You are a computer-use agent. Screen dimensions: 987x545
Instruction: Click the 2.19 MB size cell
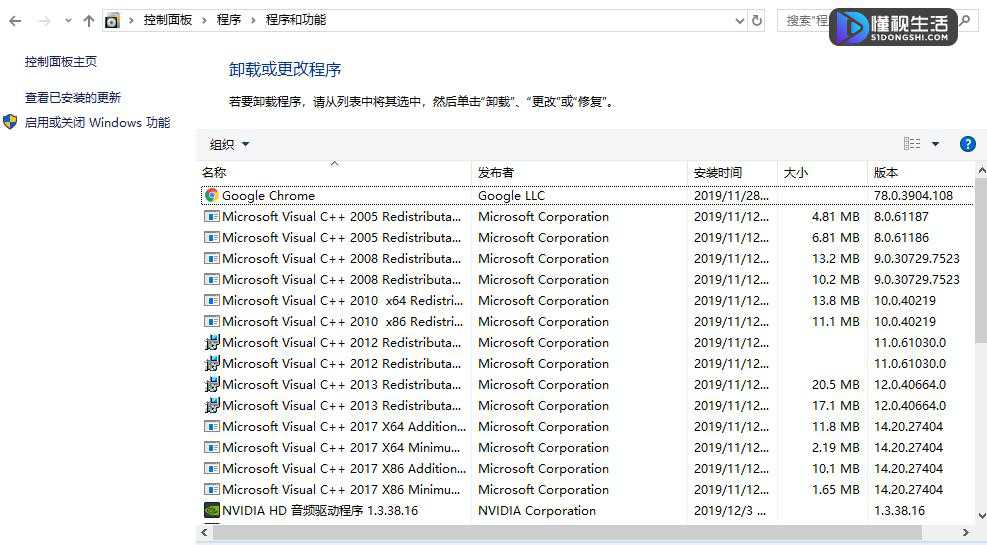(x=835, y=447)
